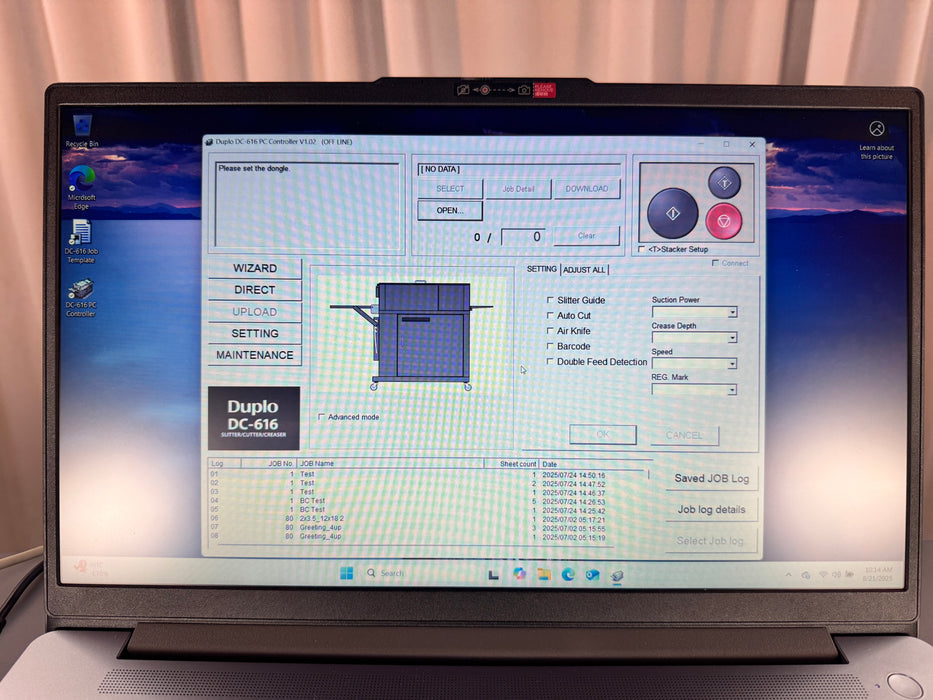Click the sheet count input field
This screenshot has width=933, height=700.
pos(525,236)
